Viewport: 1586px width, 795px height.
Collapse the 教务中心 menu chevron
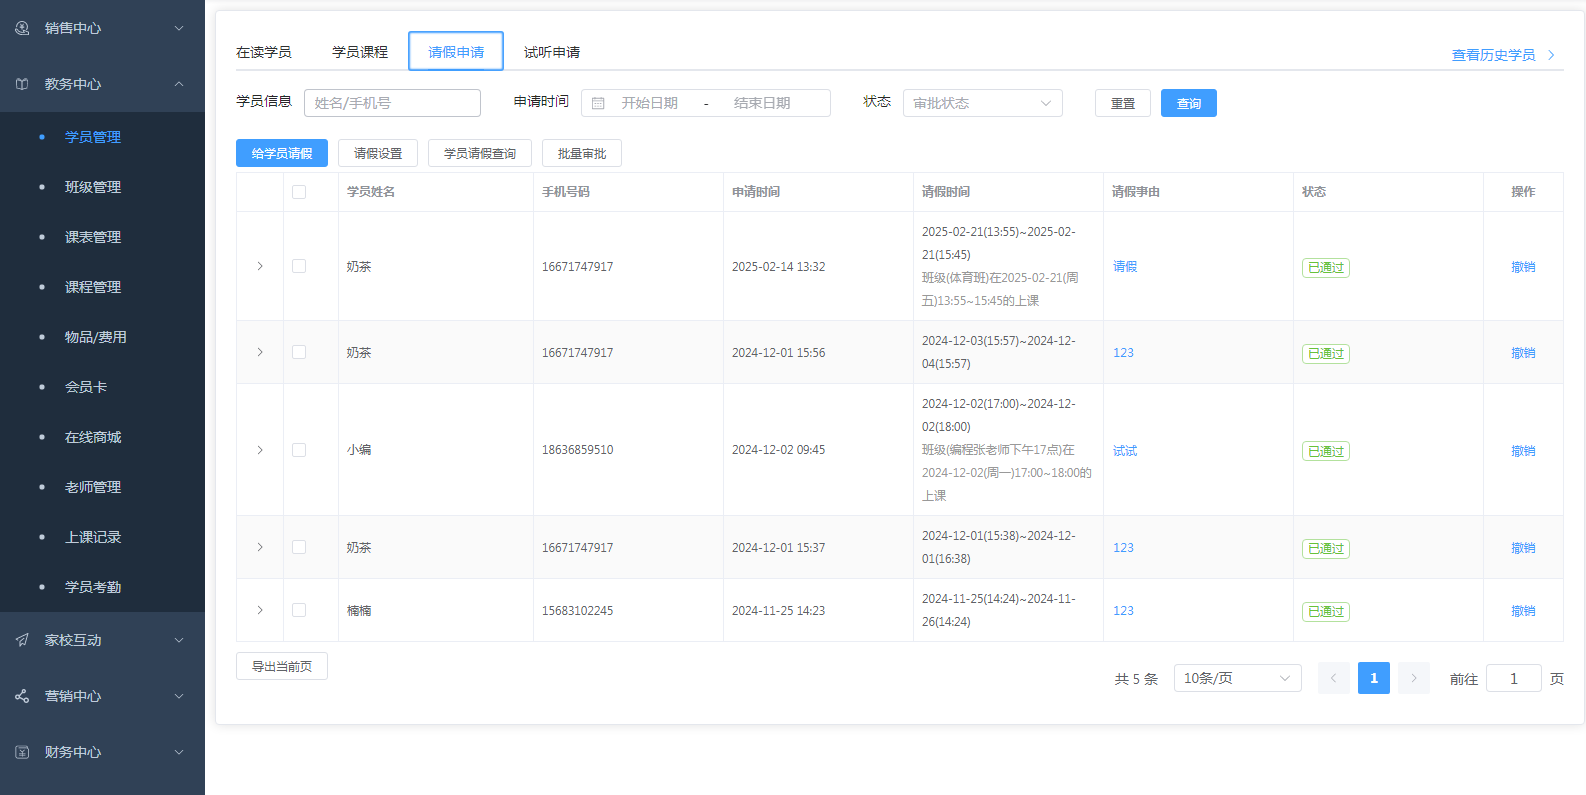[x=179, y=84]
